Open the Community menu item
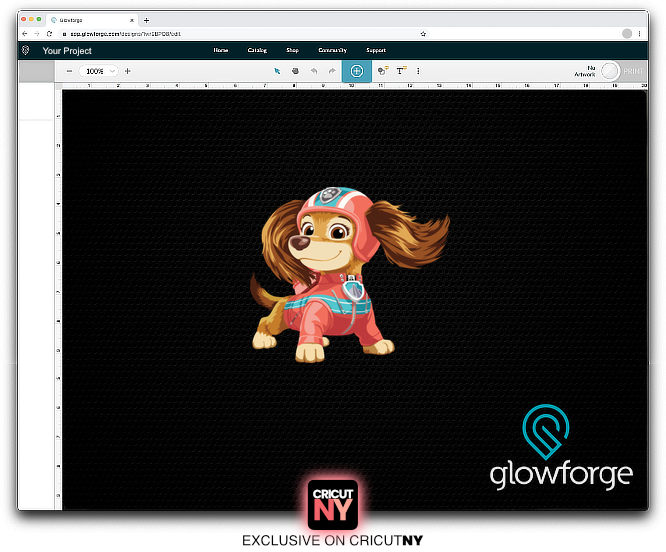 [333, 50]
